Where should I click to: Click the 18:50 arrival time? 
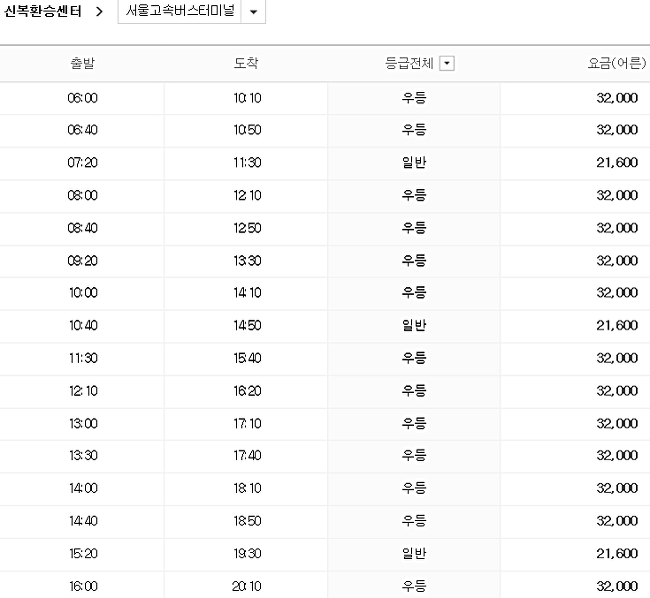247,521
